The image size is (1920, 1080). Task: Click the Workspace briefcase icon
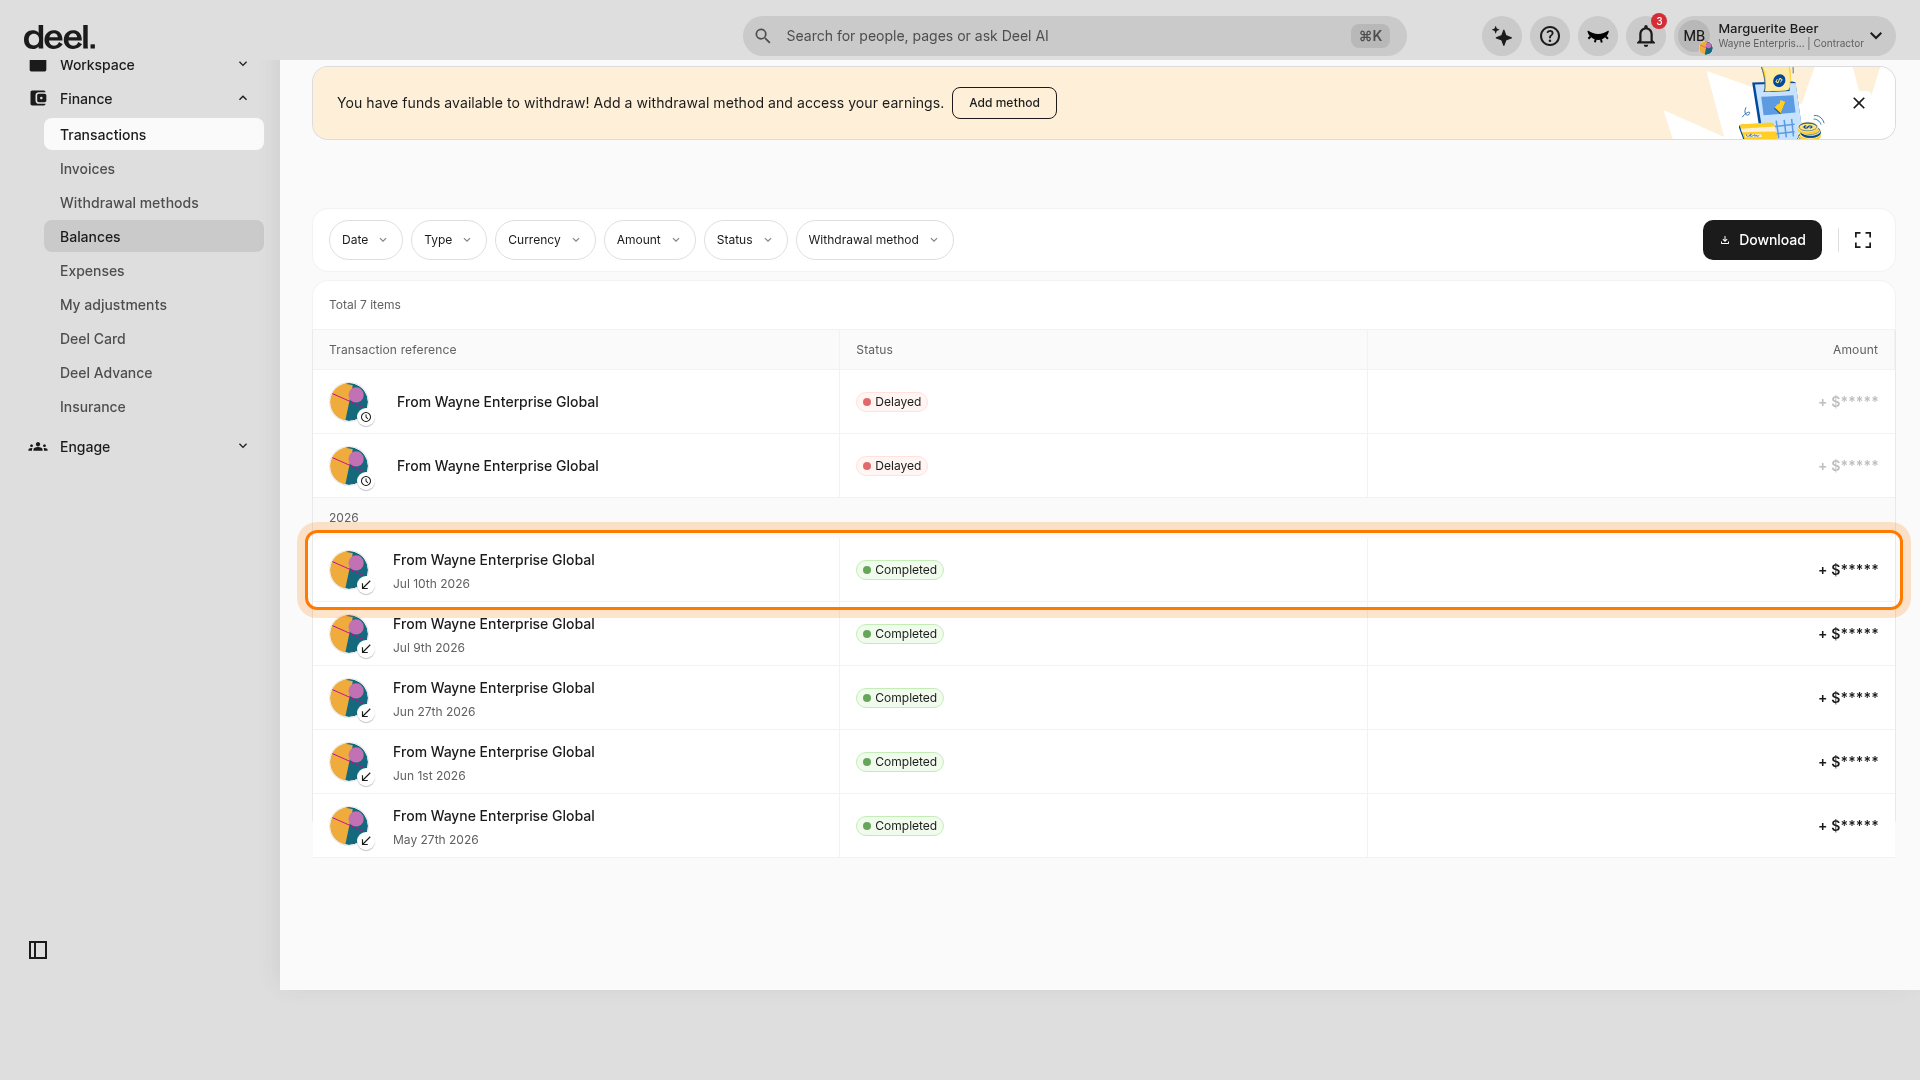coord(38,65)
